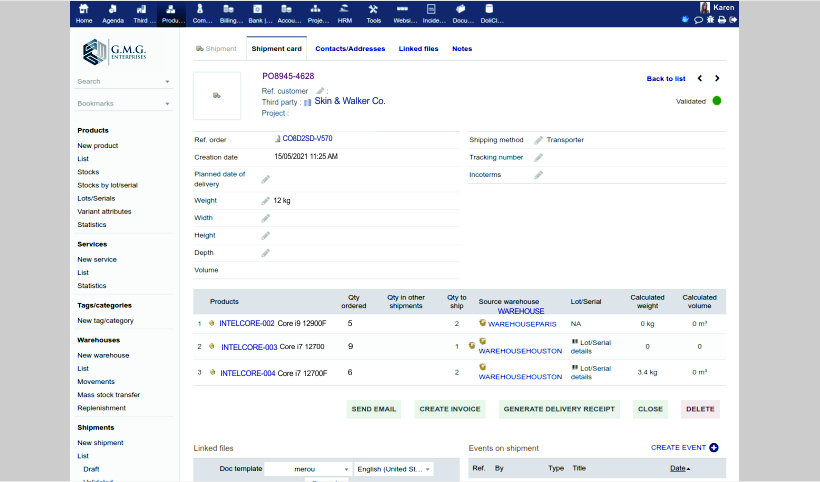This screenshot has height=482, width=820.
Task: Edit Tracking number pencil icon
Action: click(x=538, y=157)
